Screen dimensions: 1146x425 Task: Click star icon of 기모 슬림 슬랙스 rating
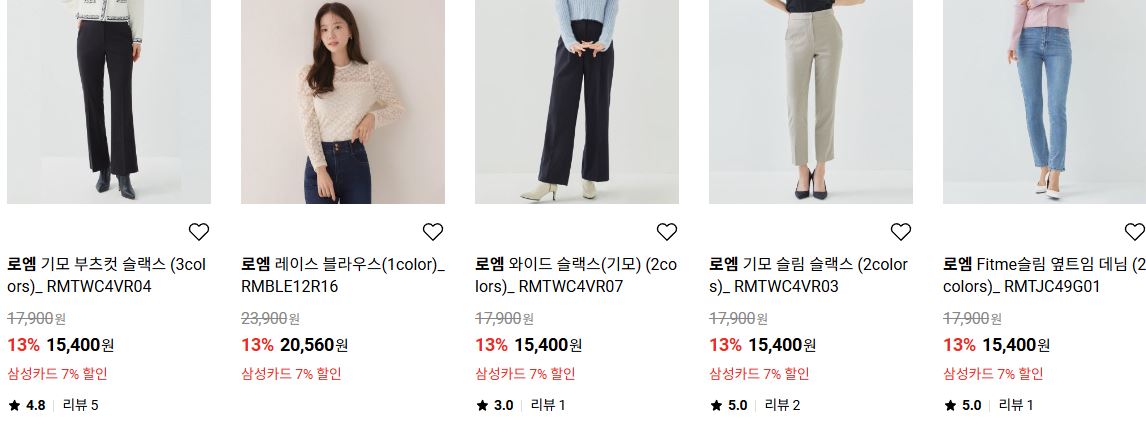pyautogui.click(x=716, y=405)
